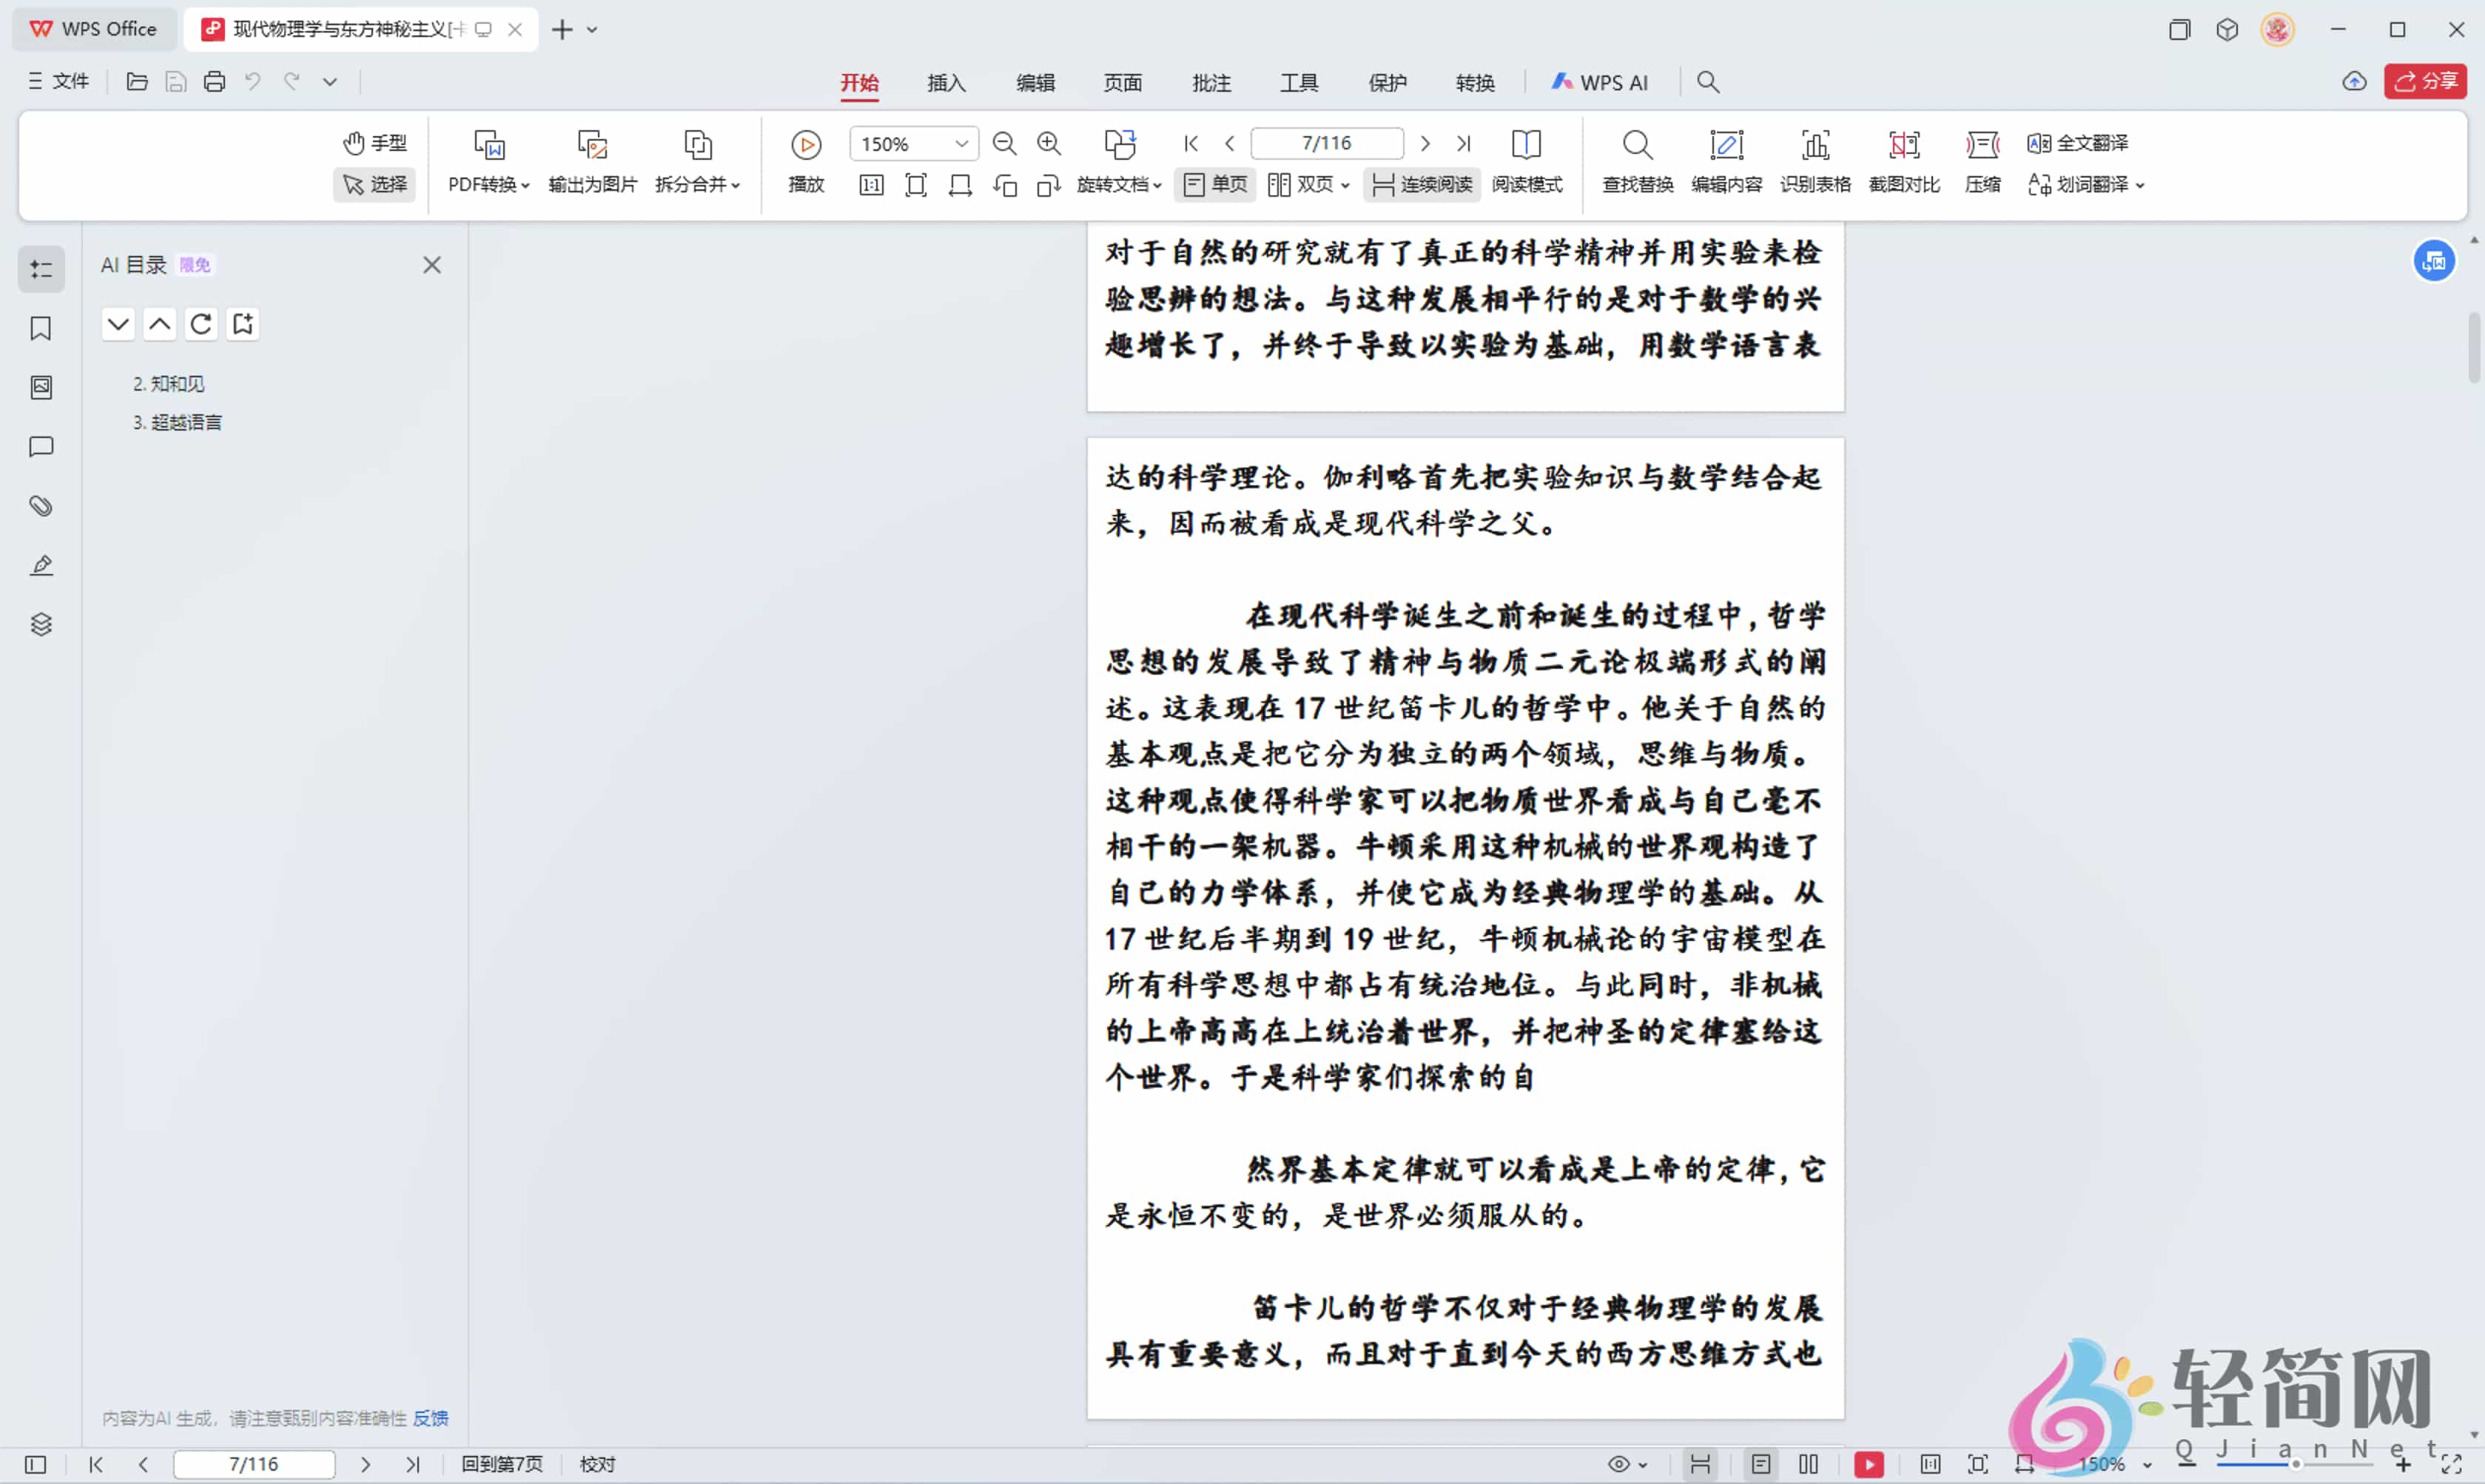Open the comments panel in left sidebar
The image size is (2485, 1484).
(x=41, y=447)
